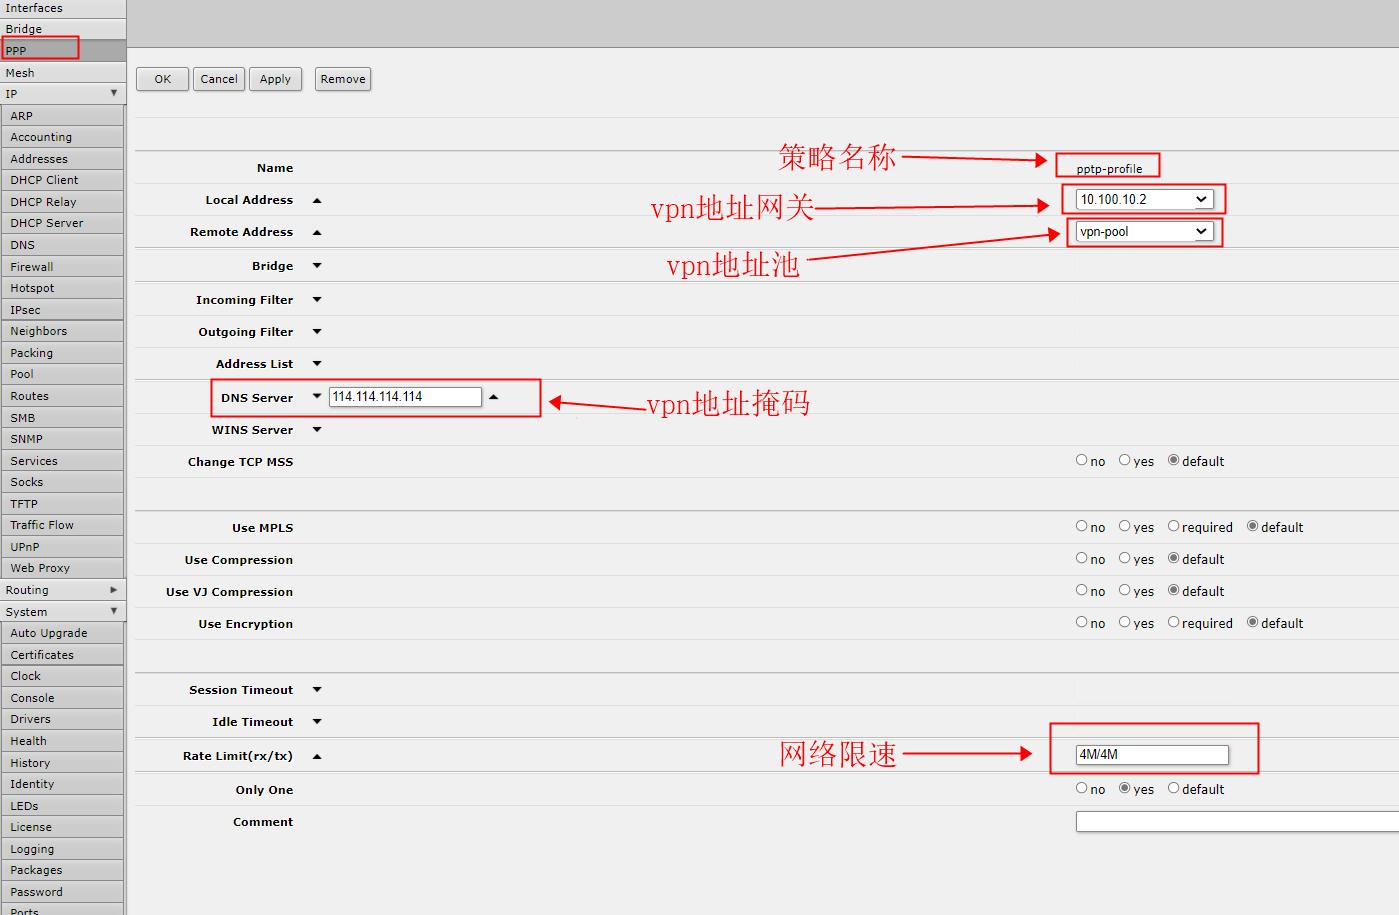Viewport: 1399px width, 915px height.
Task: Expand the Address List arrow
Action: pyautogui.click(x=317, y=364)
